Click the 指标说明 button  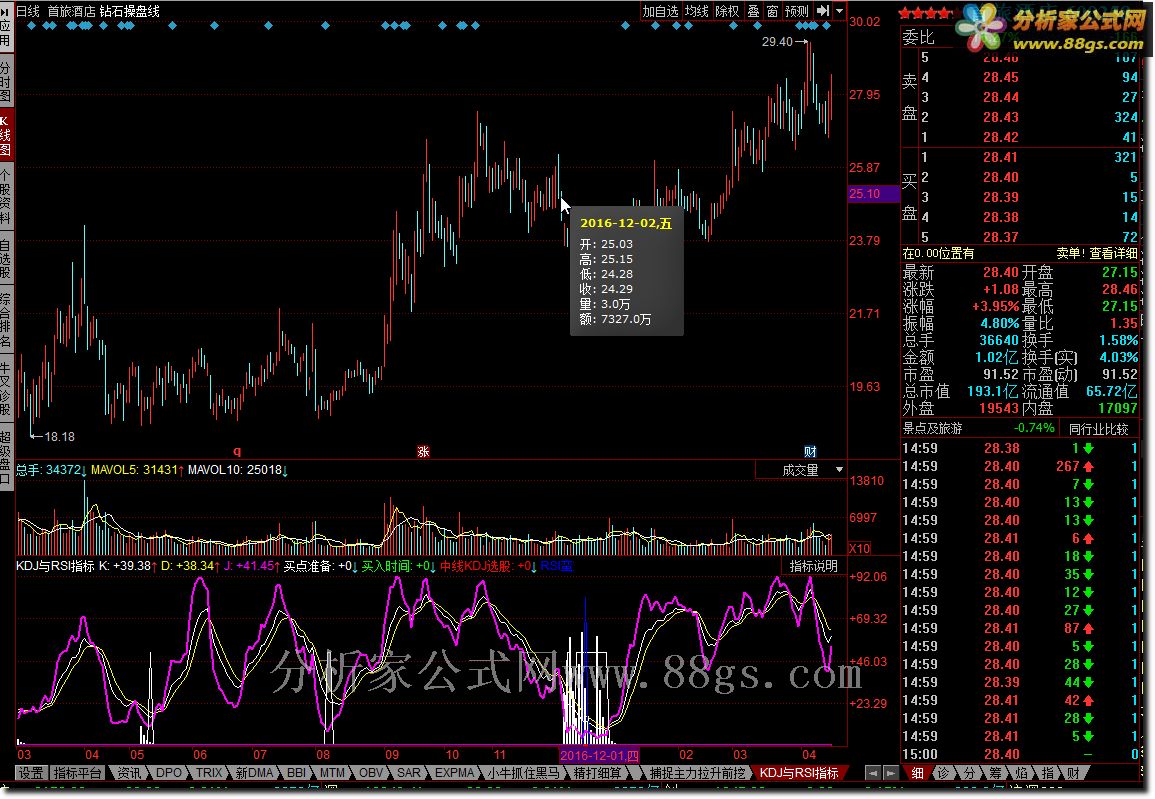pyautogui.click(x=813, y=566)
